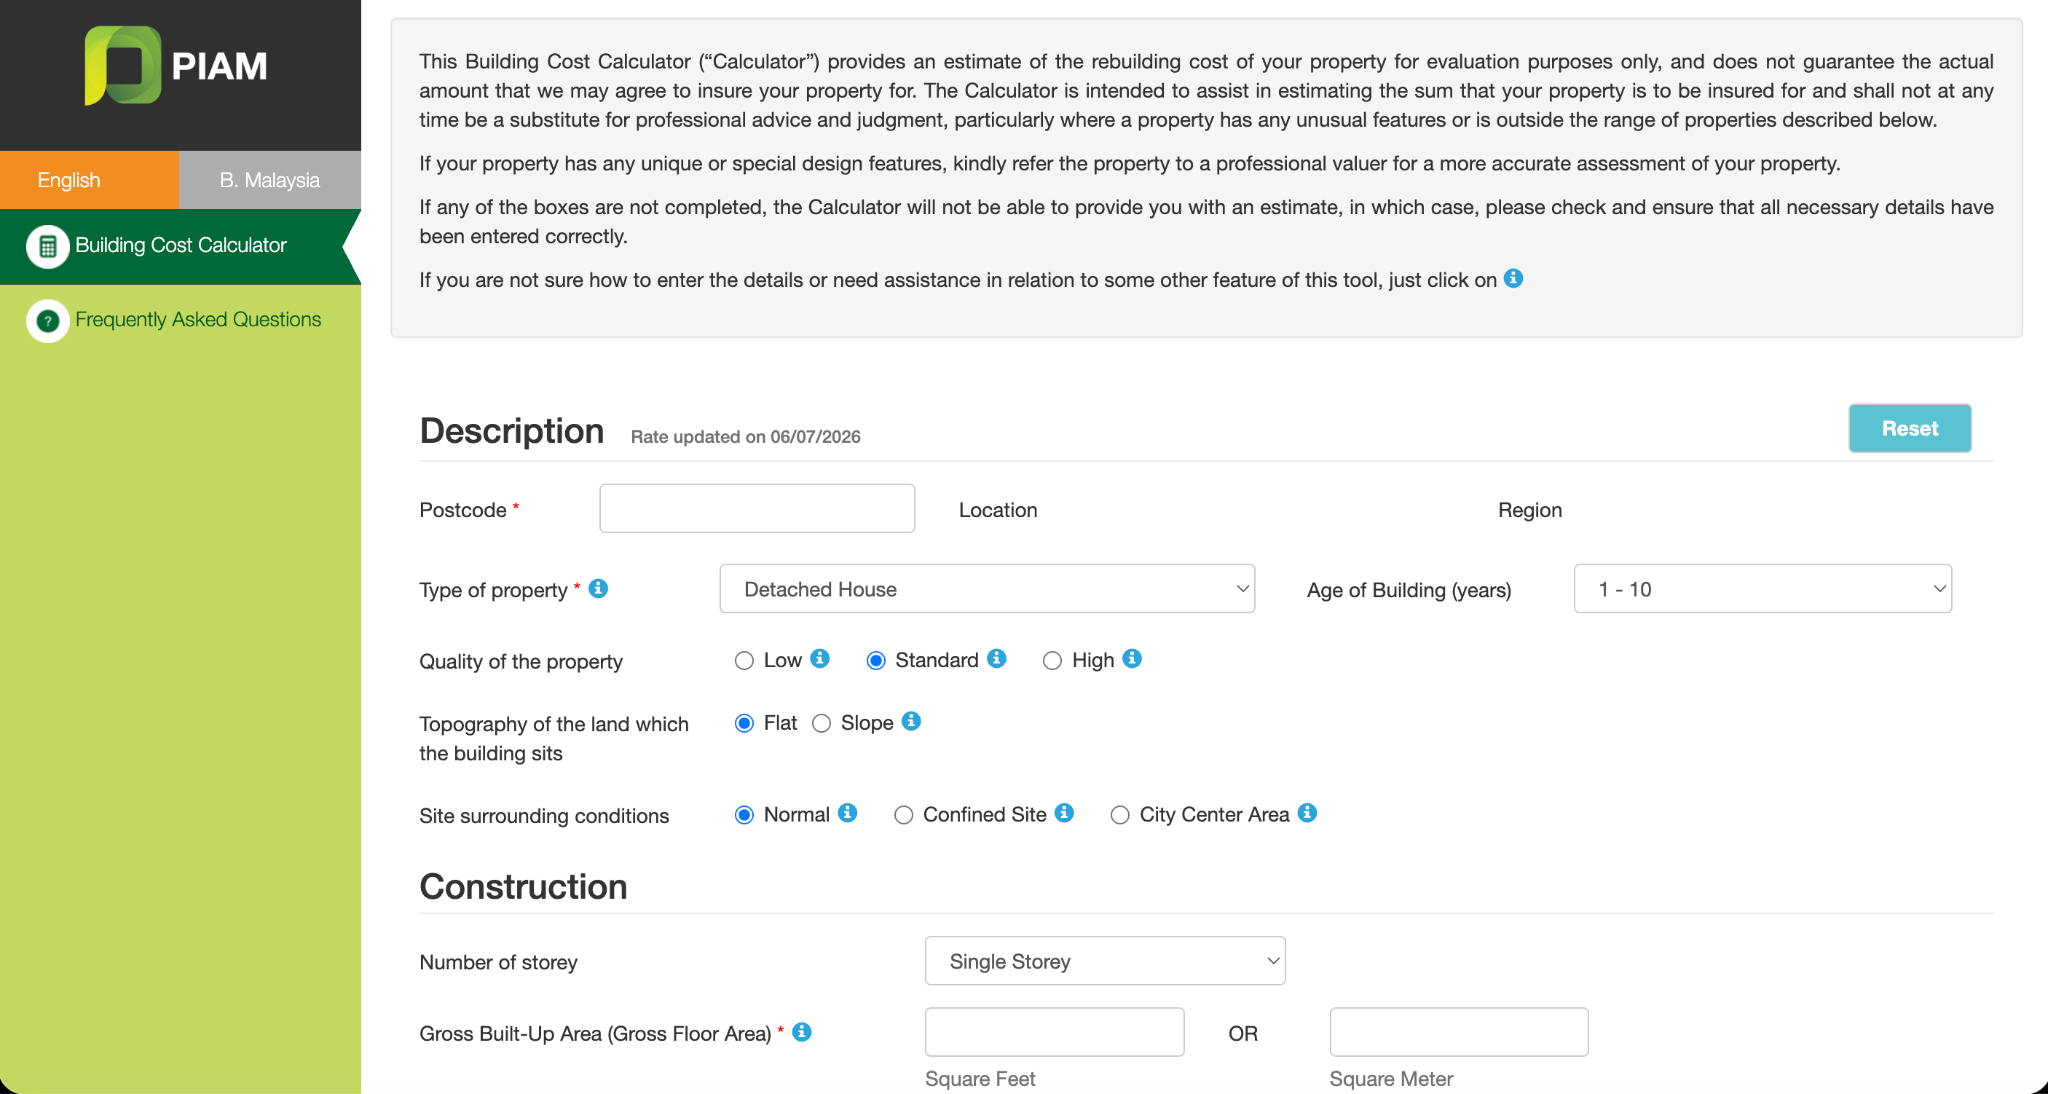Viewport: 2048px width, 1094px height.
Task: Select the English language tab
Action: coord(90,180)
